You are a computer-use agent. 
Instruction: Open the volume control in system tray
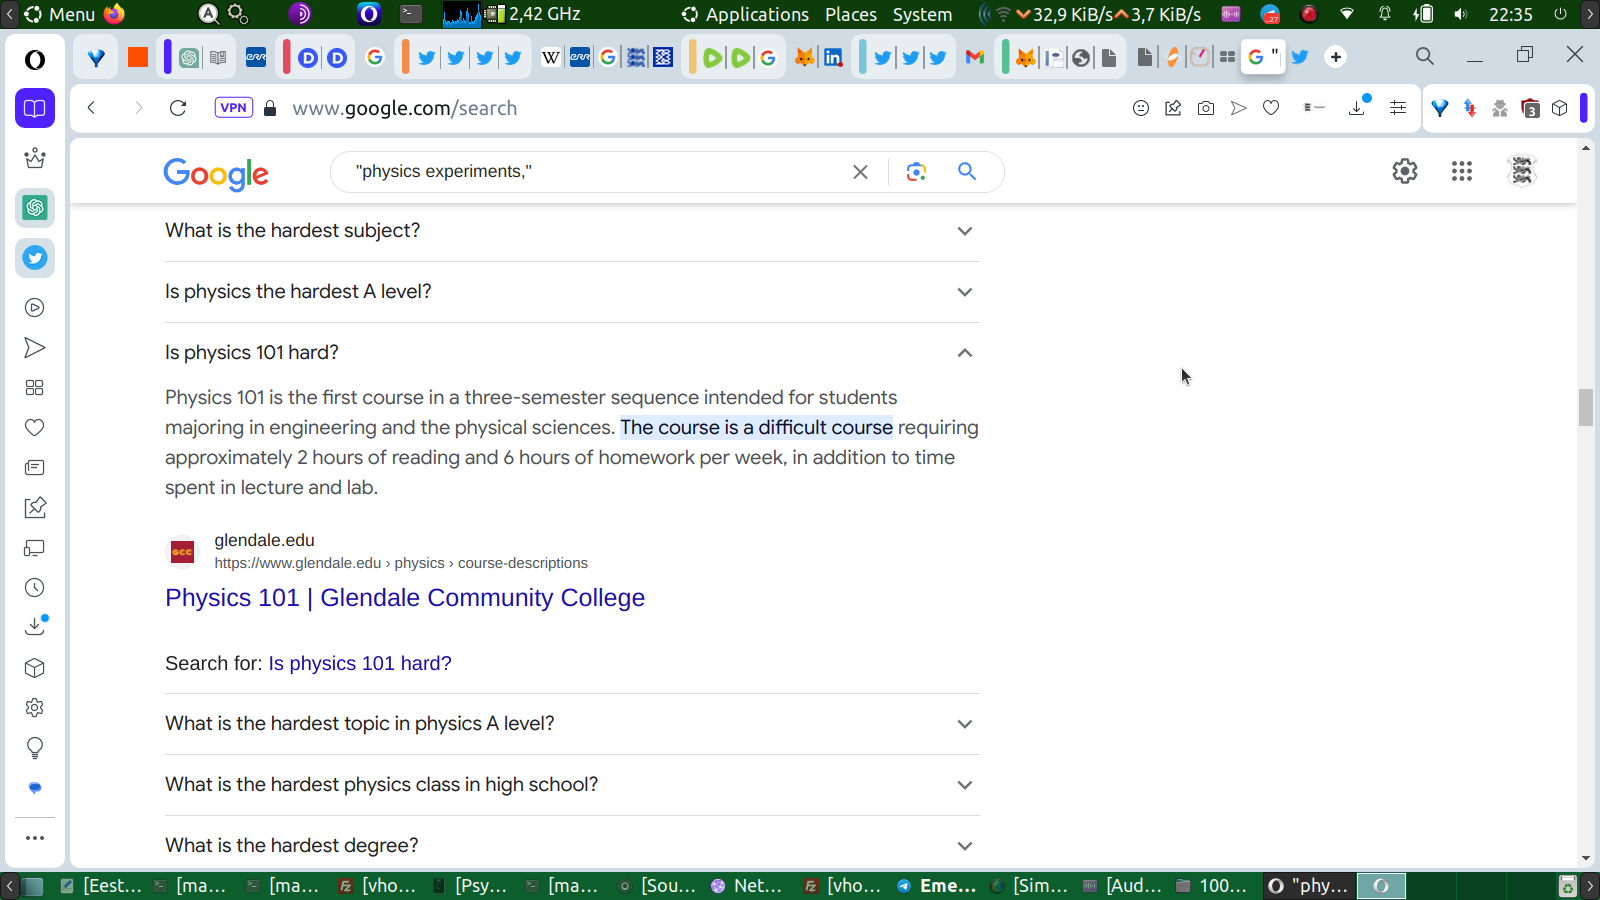pyautogui.click(x=1461, y=14)
